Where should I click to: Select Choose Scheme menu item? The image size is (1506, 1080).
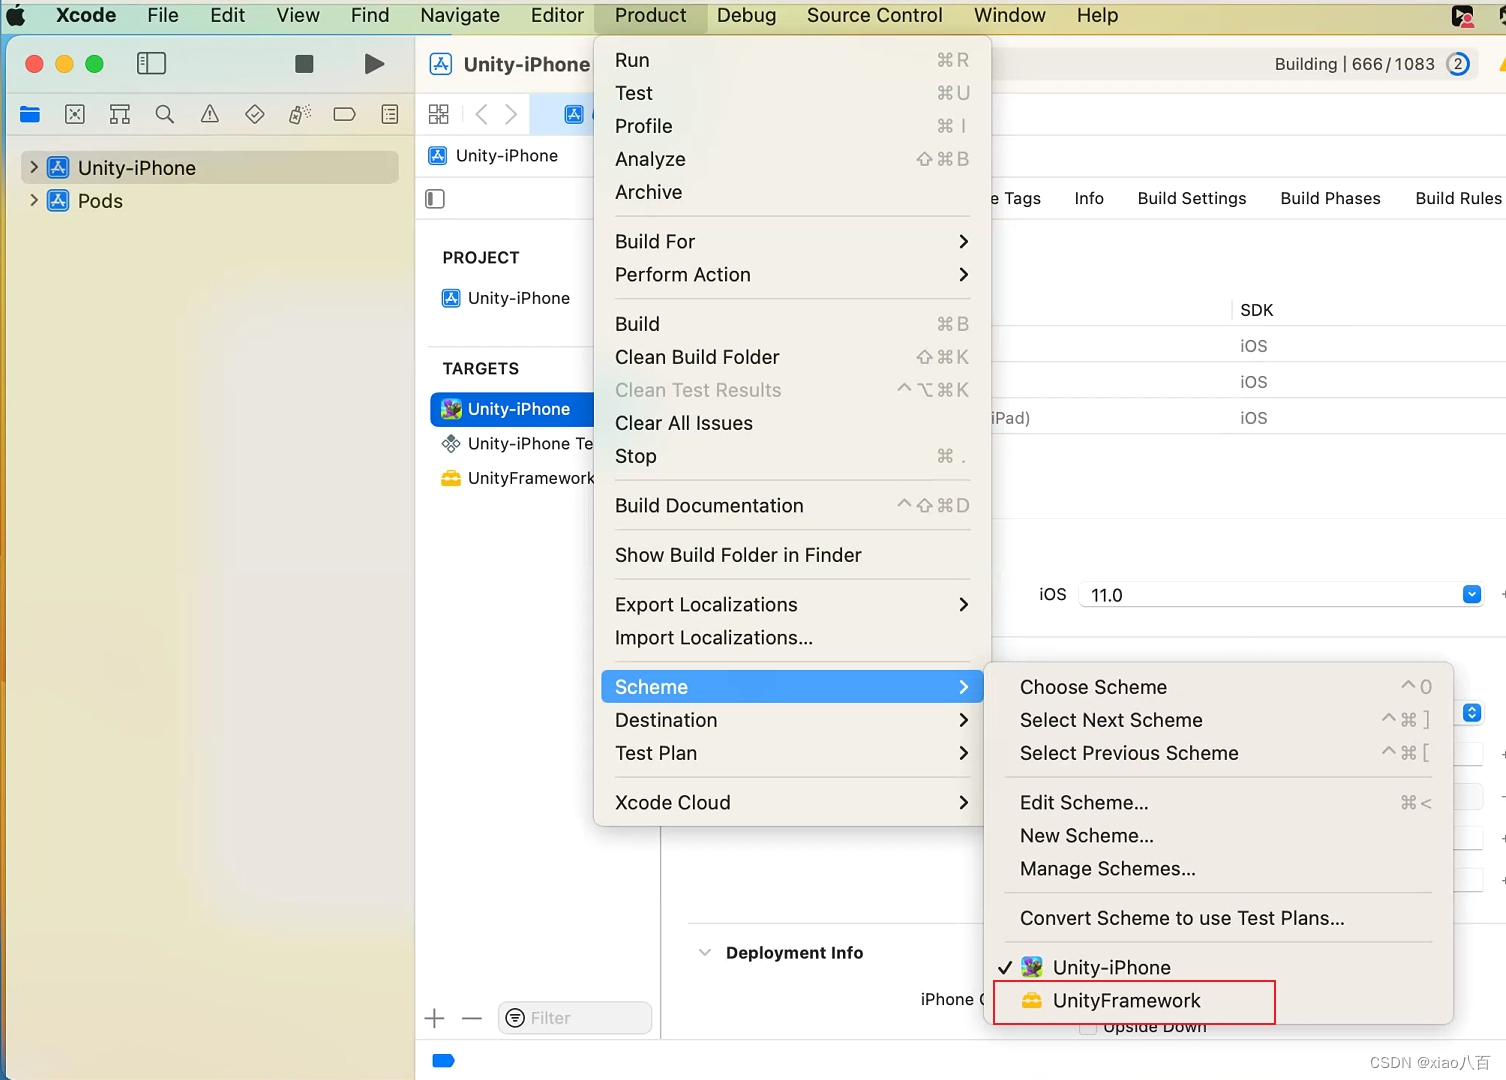tap(1219, 687)
